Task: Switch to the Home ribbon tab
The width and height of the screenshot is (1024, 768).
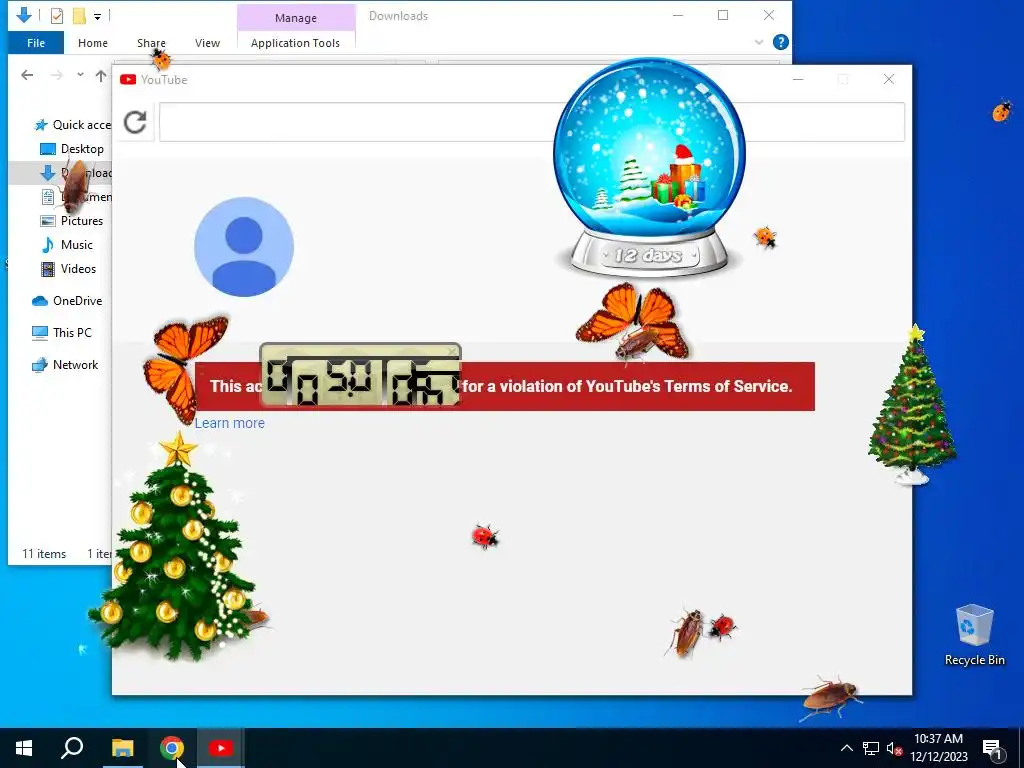Action: [93, 43]
